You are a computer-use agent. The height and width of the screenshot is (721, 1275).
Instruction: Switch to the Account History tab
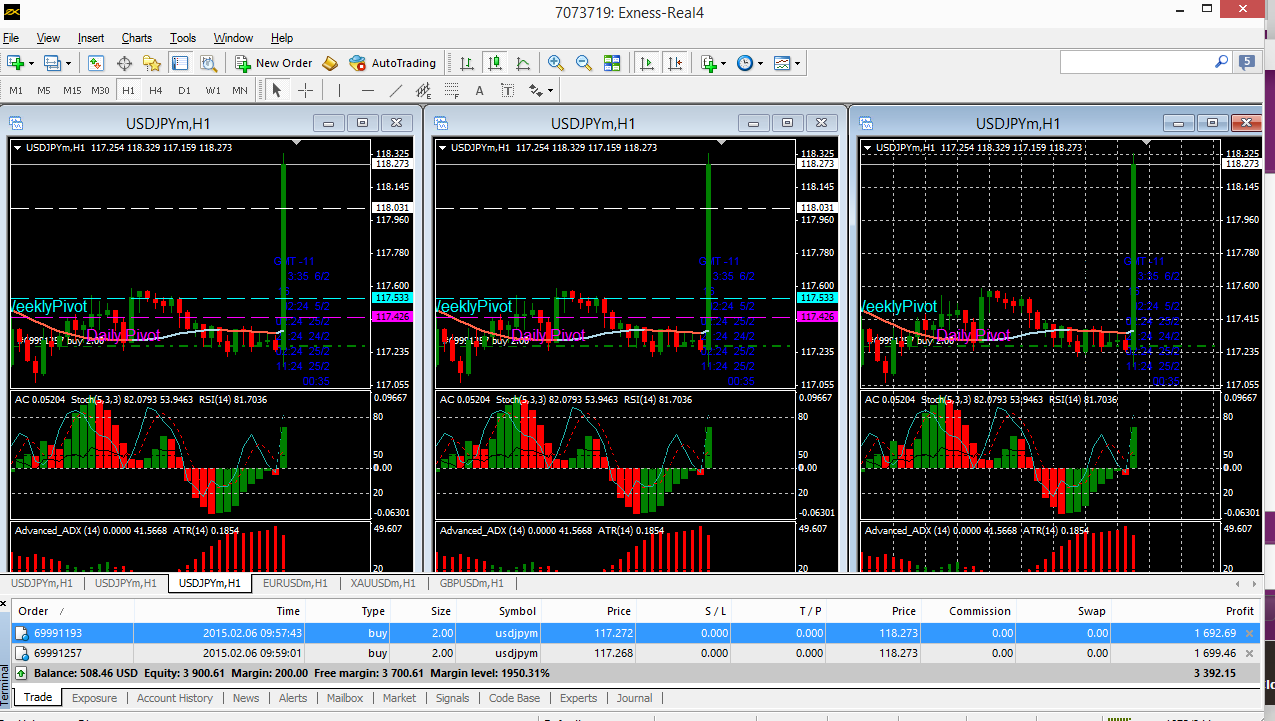point(175,698)
